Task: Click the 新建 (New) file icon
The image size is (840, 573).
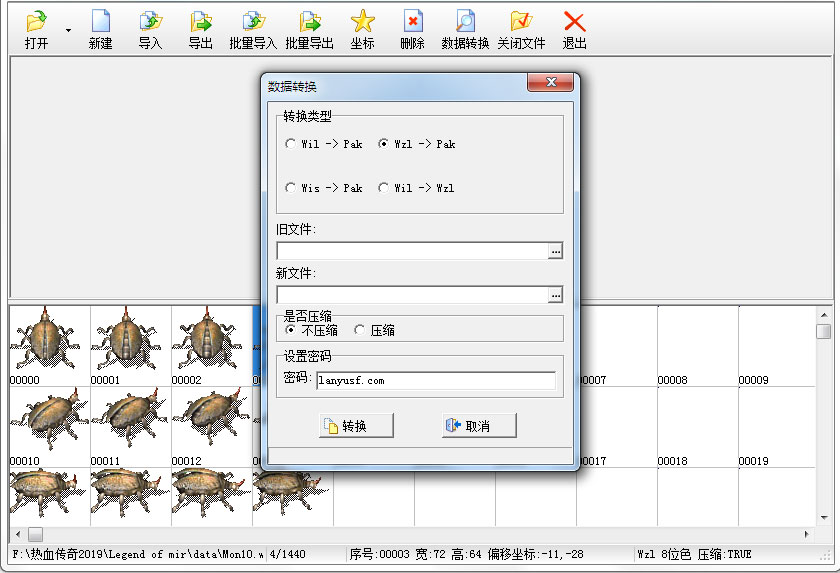Action: [100, 21]
